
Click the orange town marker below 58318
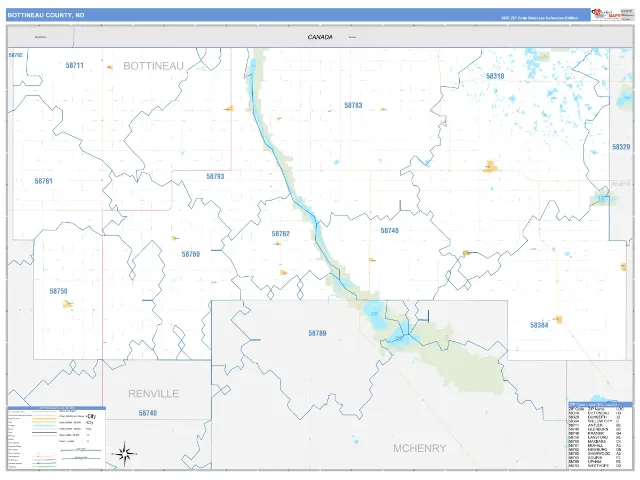490,167
